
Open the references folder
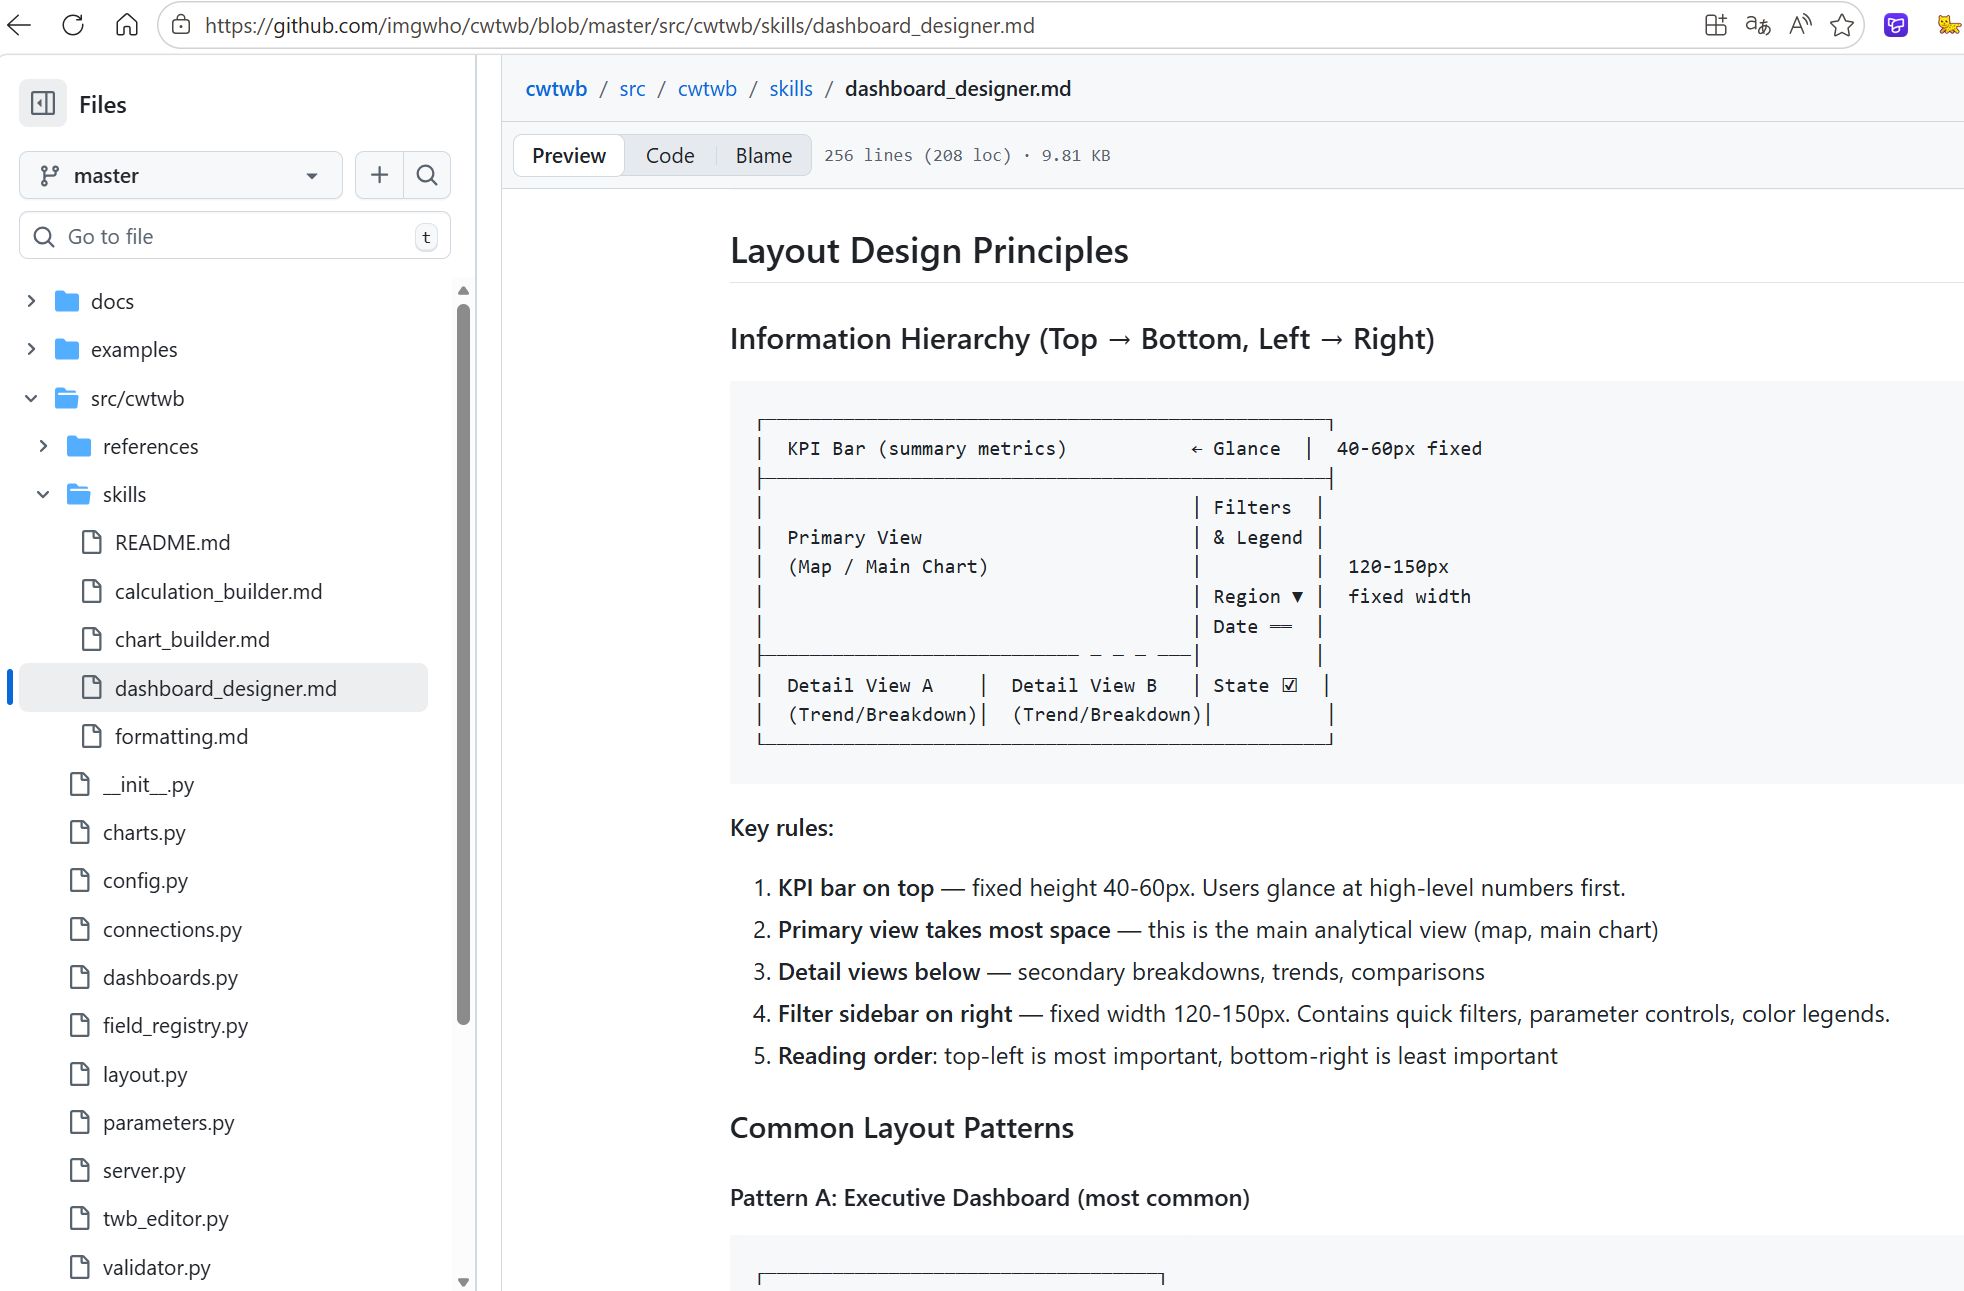[150, 446]
